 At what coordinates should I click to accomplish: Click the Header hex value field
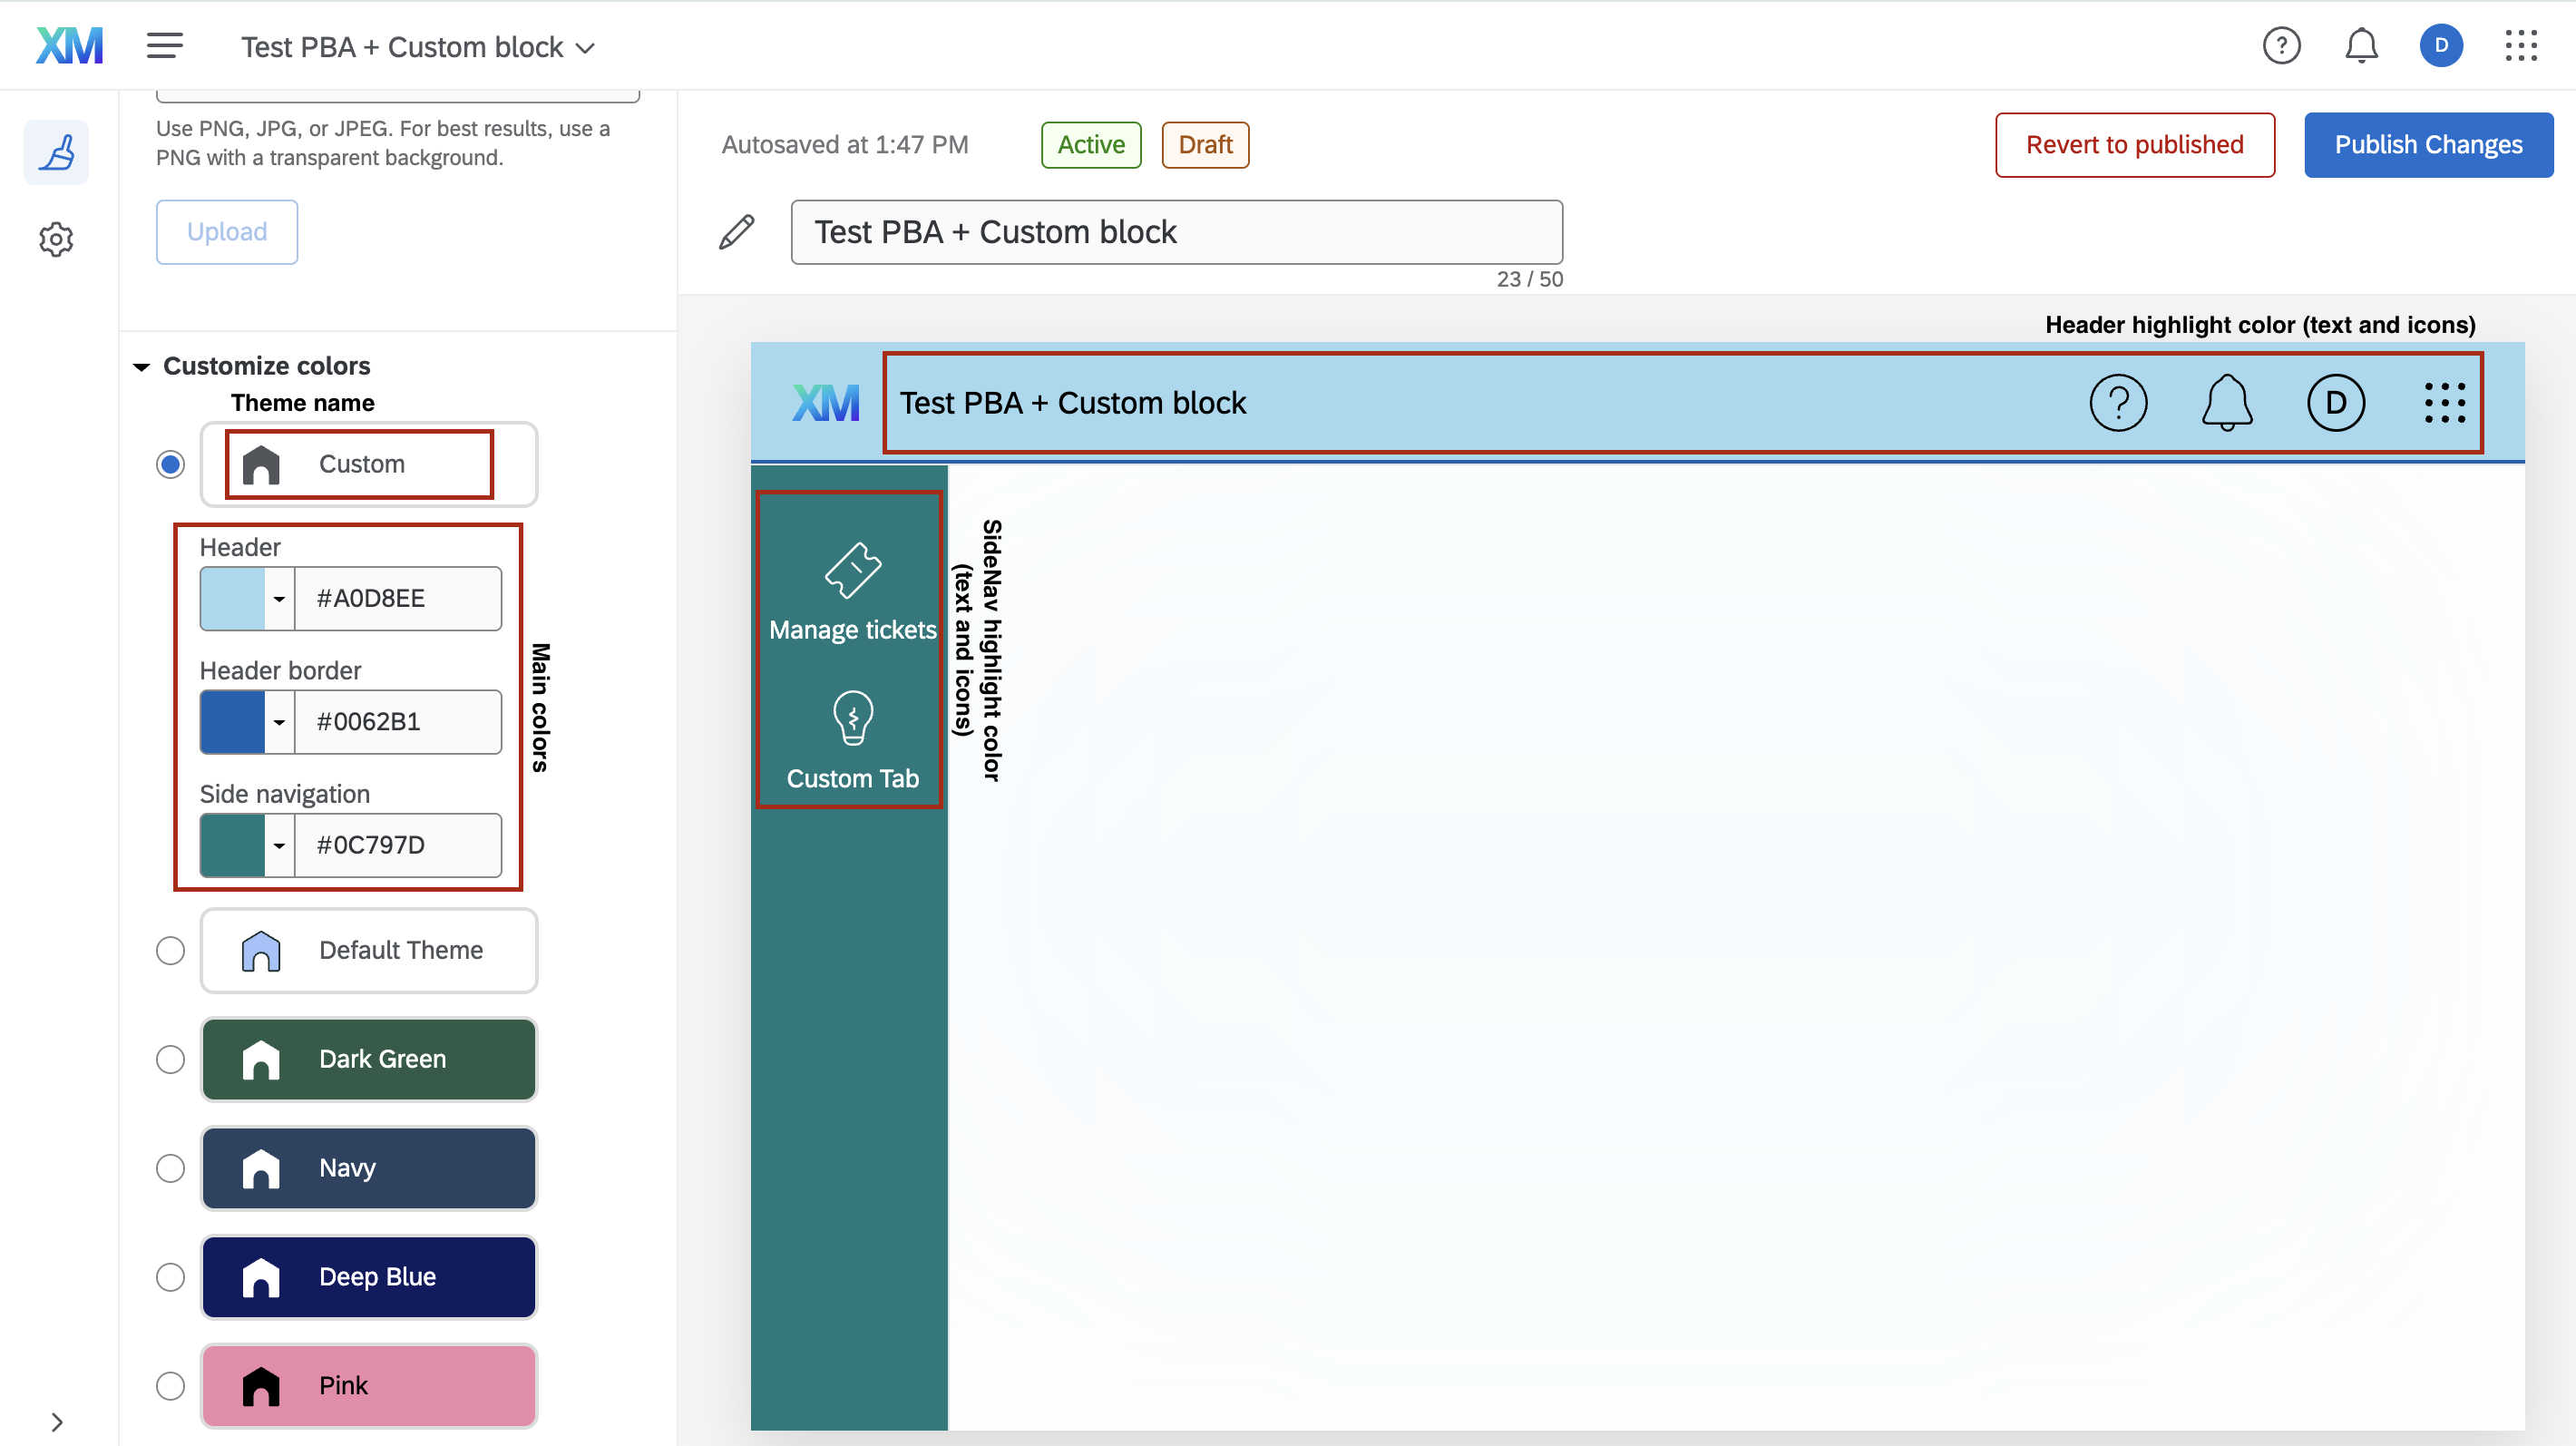click(398, 599)
